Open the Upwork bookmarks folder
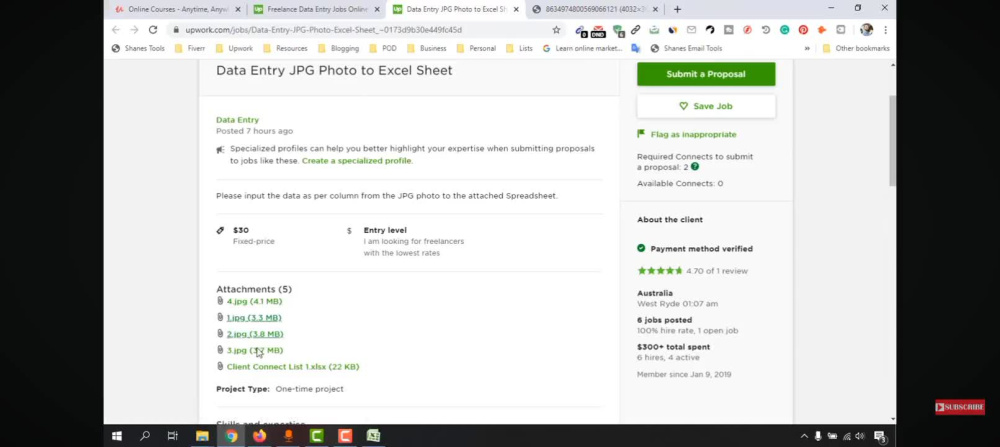Screen dimensions: 1000x447 point(235,48)
